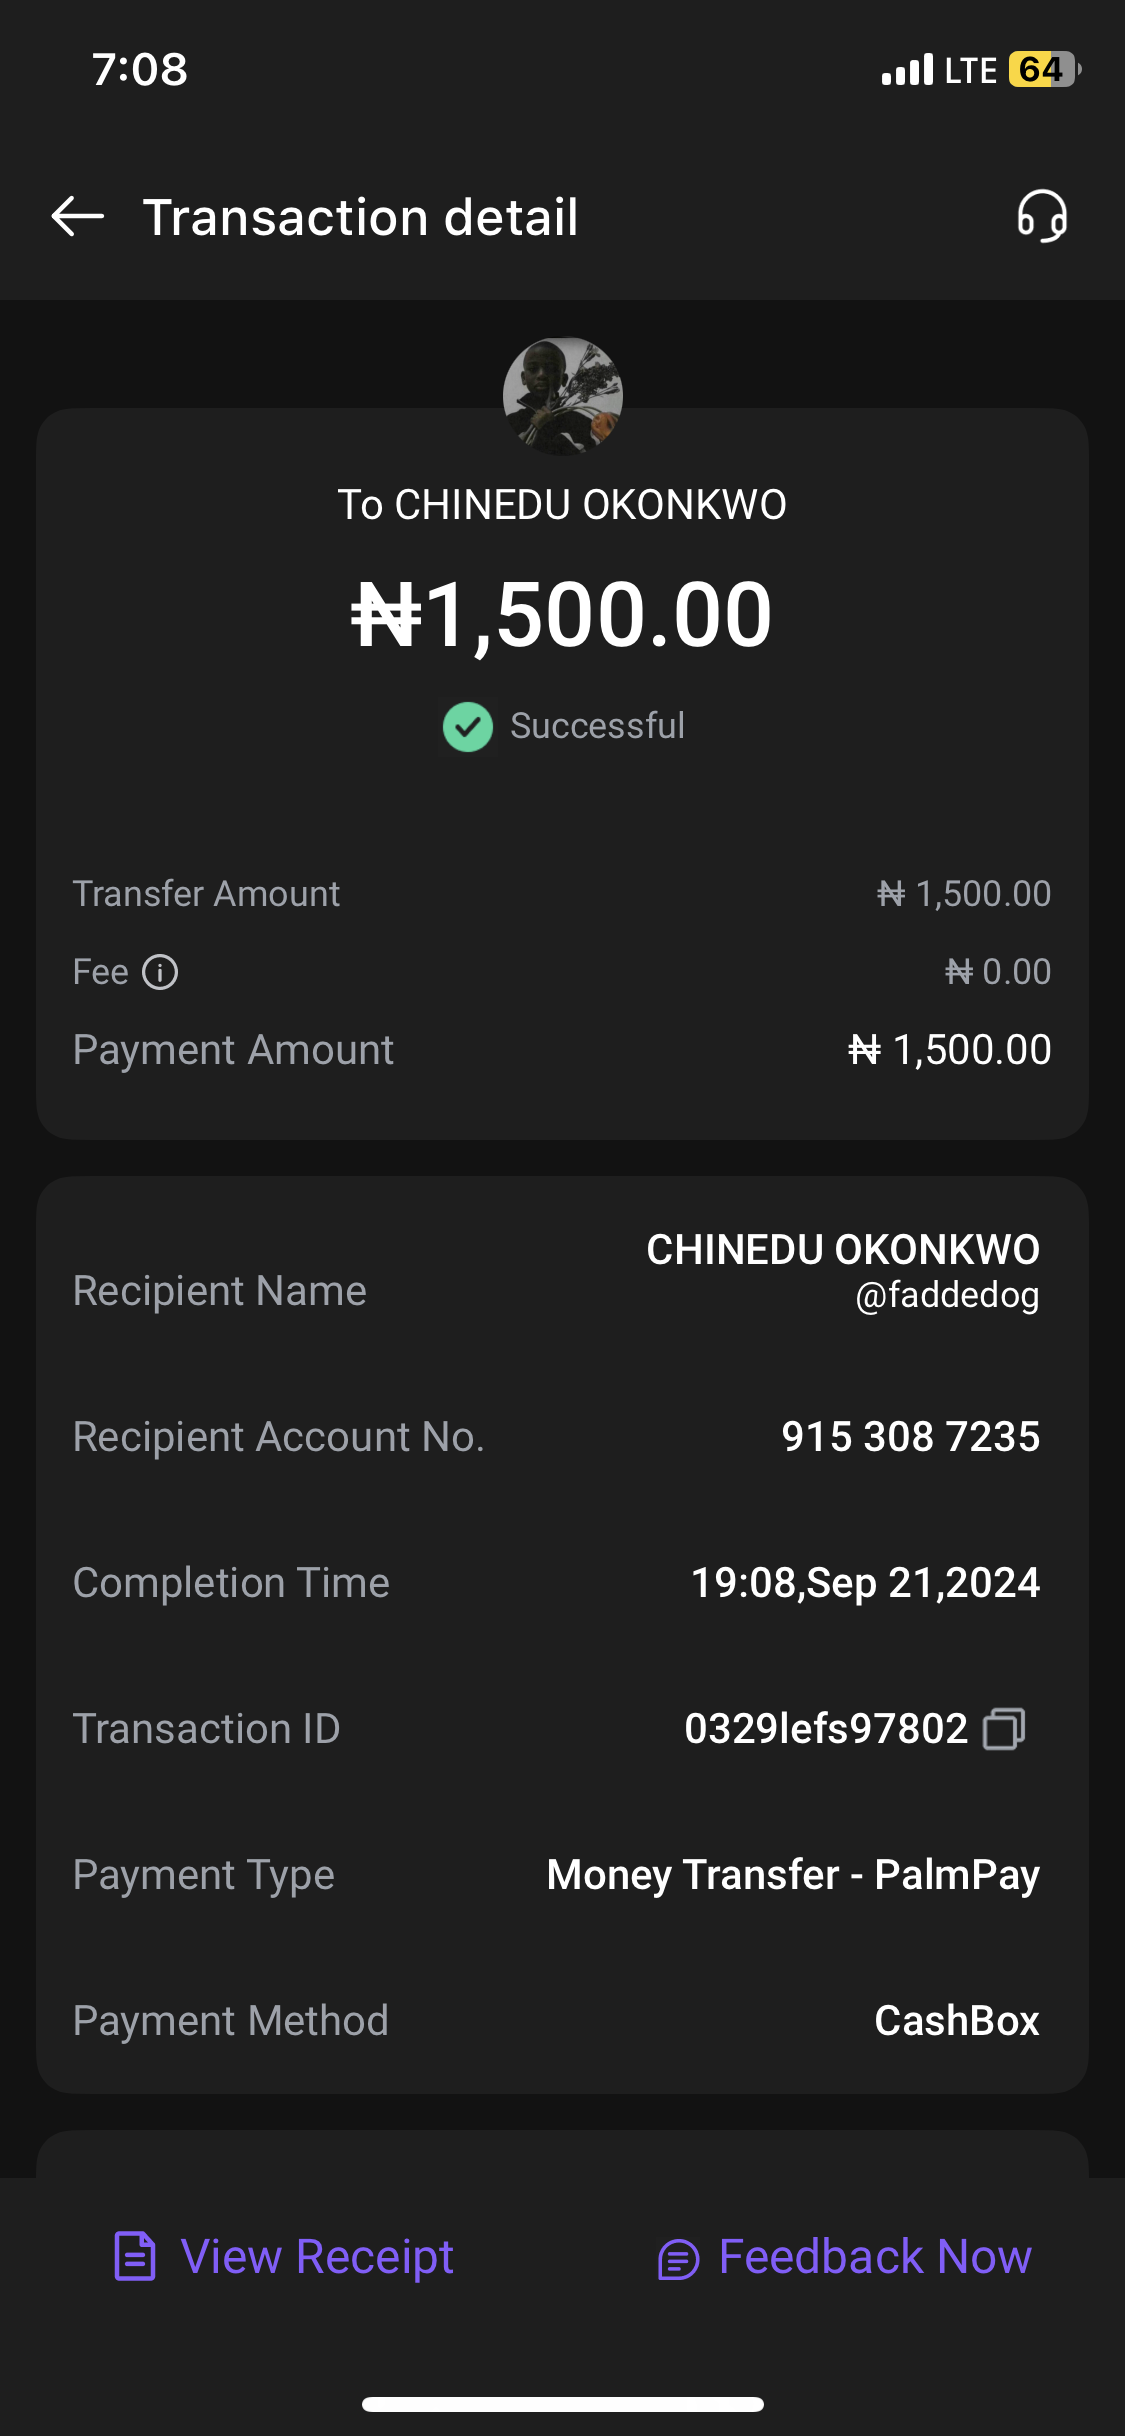
Task: Tap the Feedback Now chat icon
Action: 678,2259
